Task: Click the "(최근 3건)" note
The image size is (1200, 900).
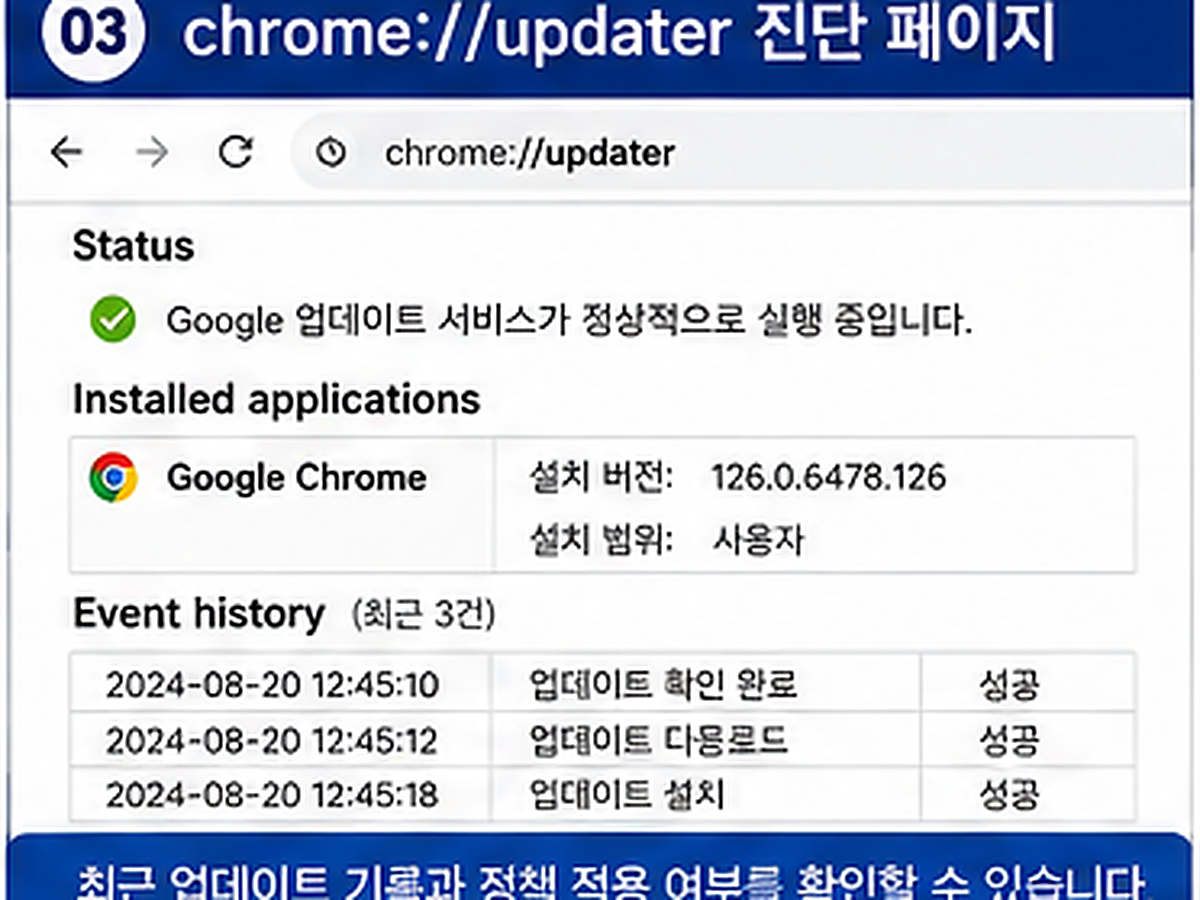Action: 423,614
